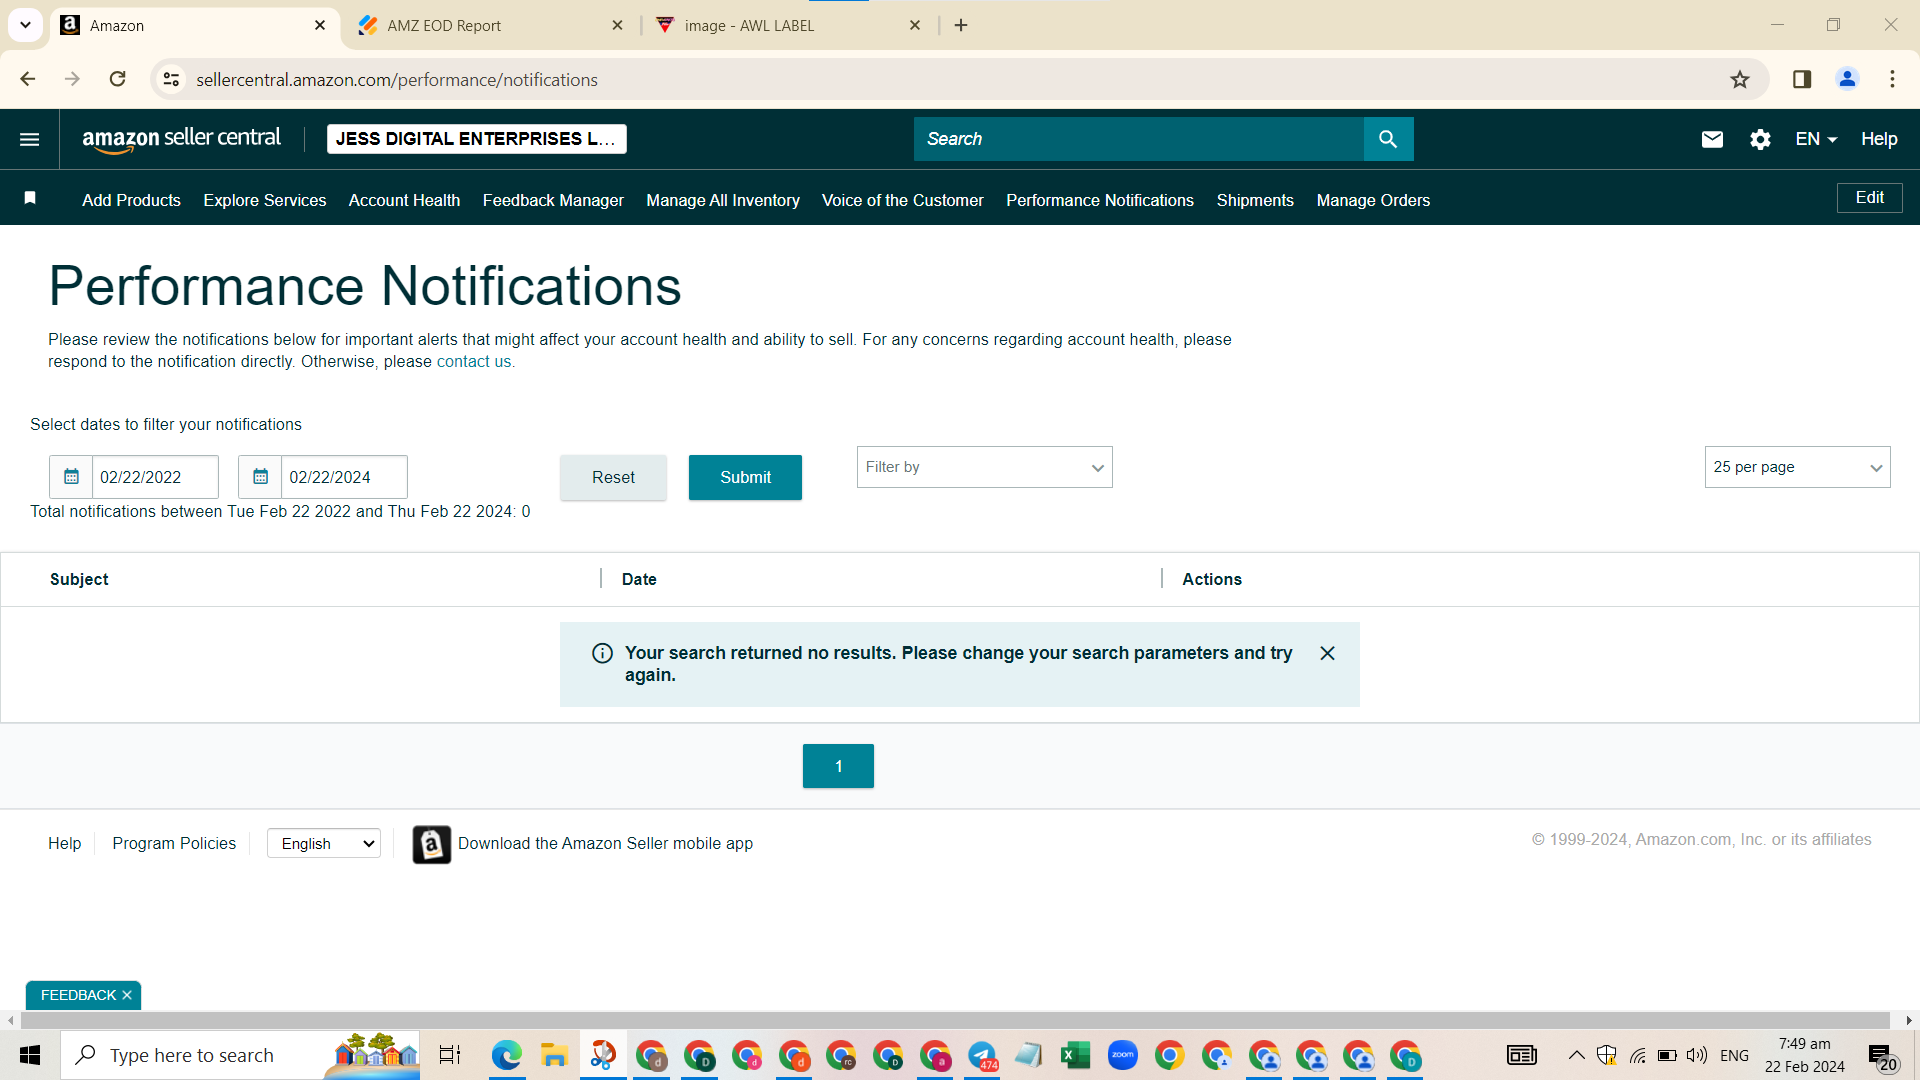Image resolution: width=1920 pixels, height=1080 pixels.
Task: Expand the JESS DIGITAL ENTERPRISES account switcher
Action: coord(477,139)
